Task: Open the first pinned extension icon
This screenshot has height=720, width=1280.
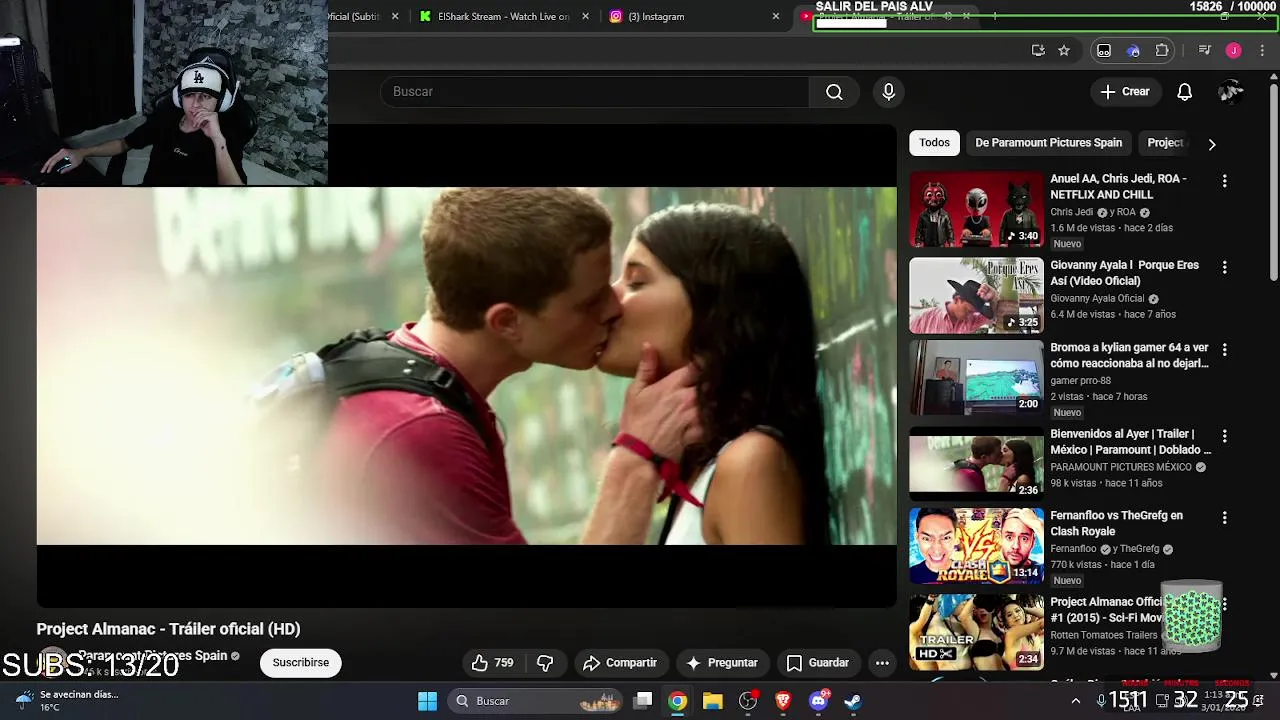Action: pyautogui.click(x=1104, y=50)
